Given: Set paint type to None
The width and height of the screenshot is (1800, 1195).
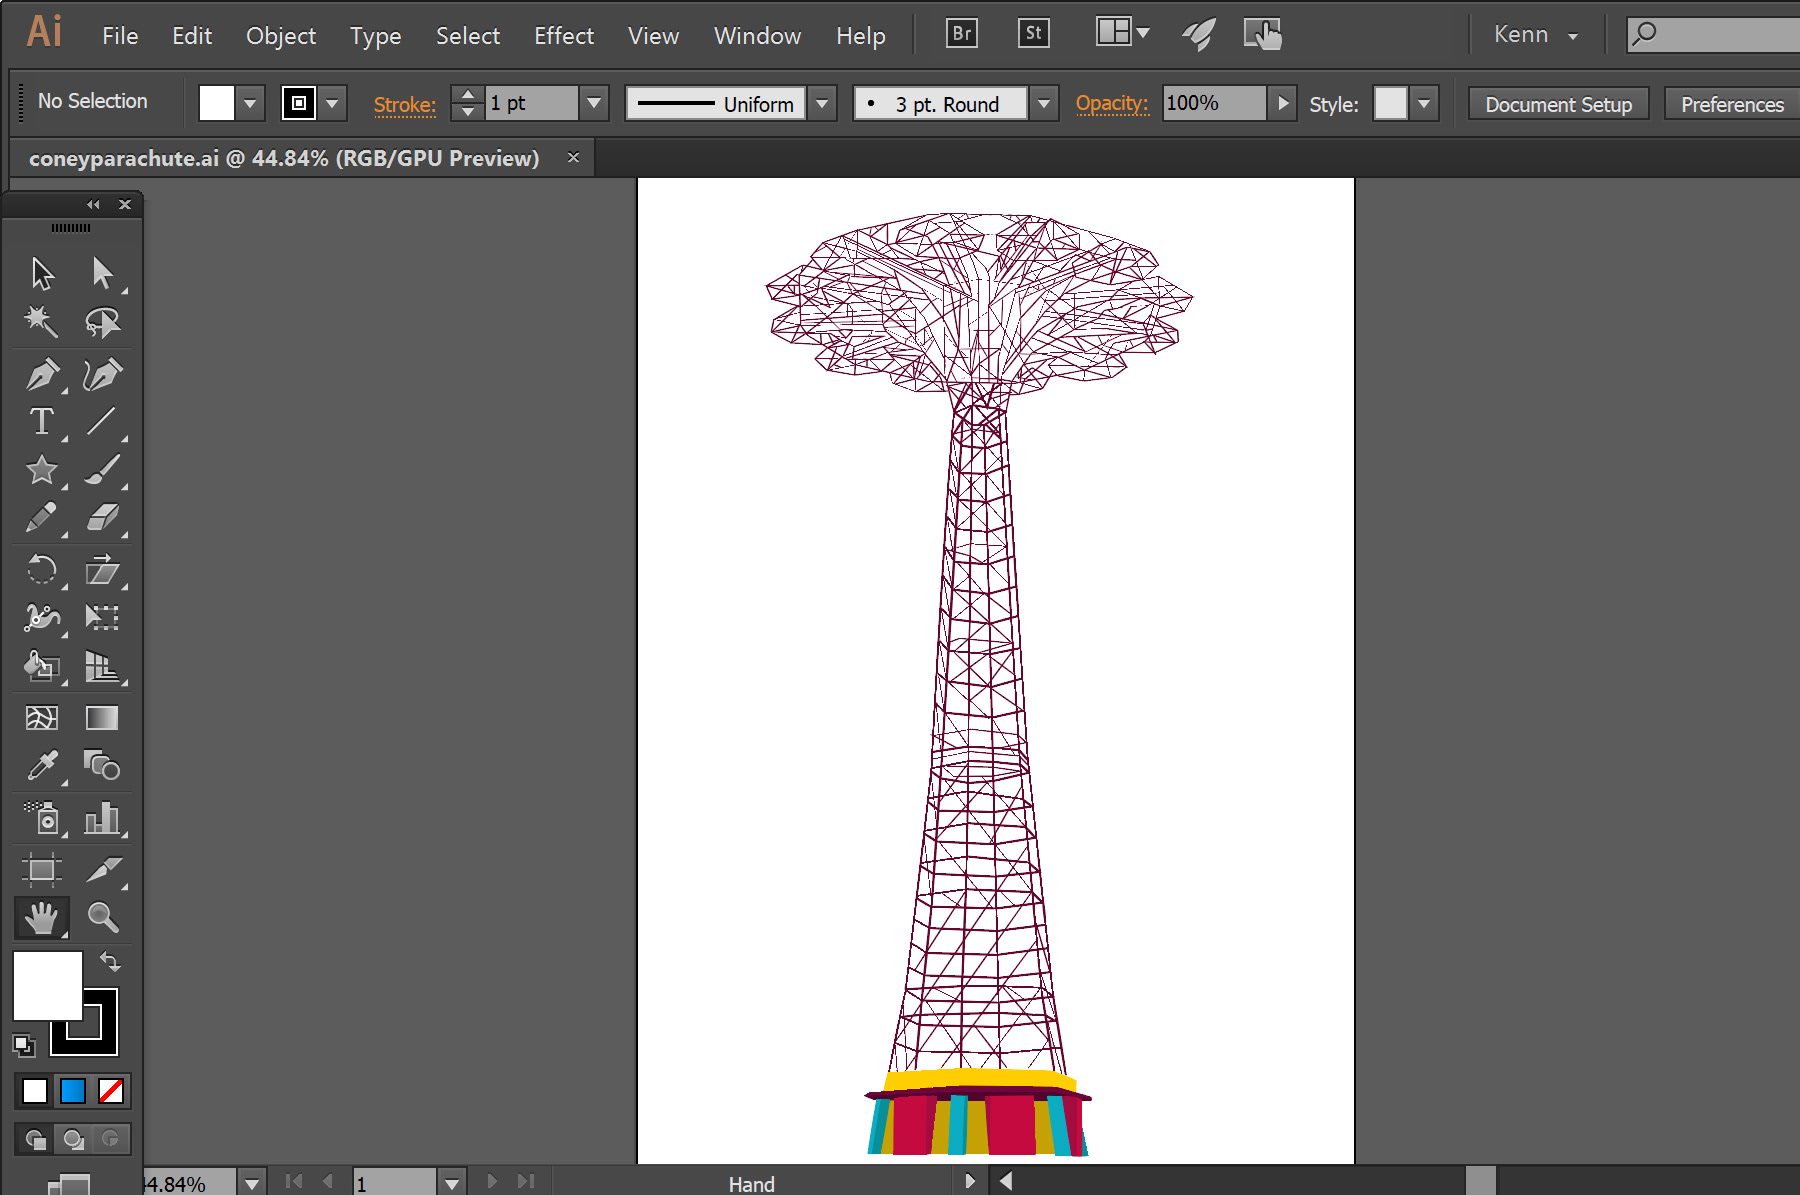Looking at the screenshot, I should [x=111, y=1091].
